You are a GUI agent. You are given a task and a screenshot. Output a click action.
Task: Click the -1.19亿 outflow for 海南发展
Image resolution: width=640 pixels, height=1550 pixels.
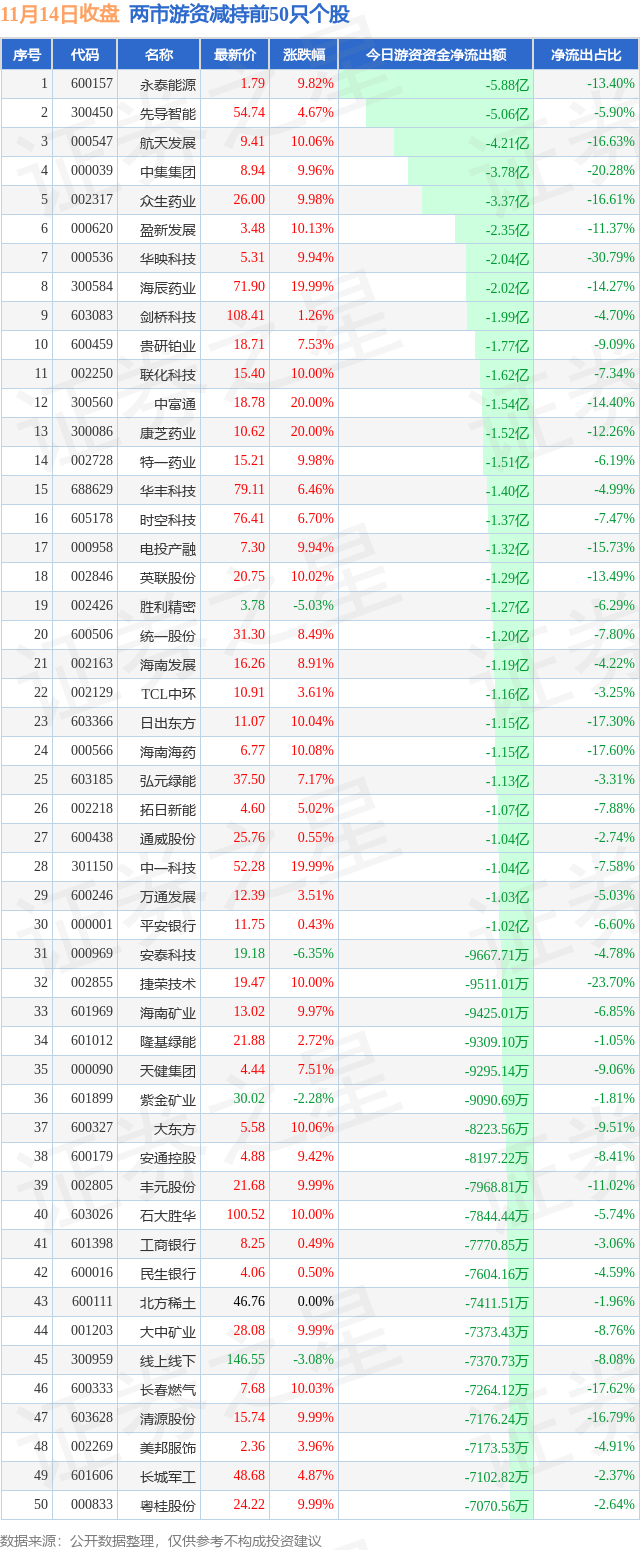[506, 665]
